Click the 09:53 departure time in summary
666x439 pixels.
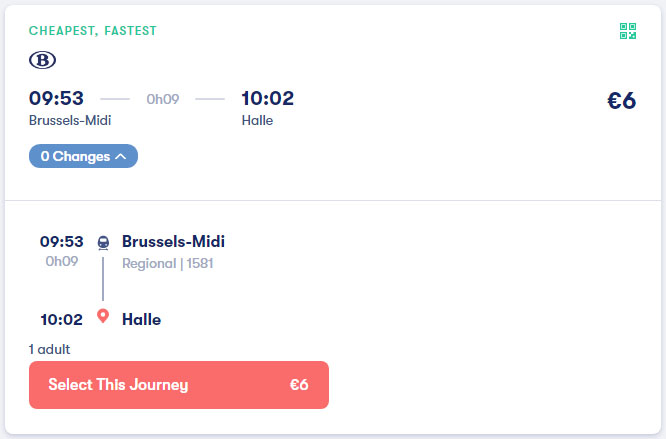click(56, 98)
